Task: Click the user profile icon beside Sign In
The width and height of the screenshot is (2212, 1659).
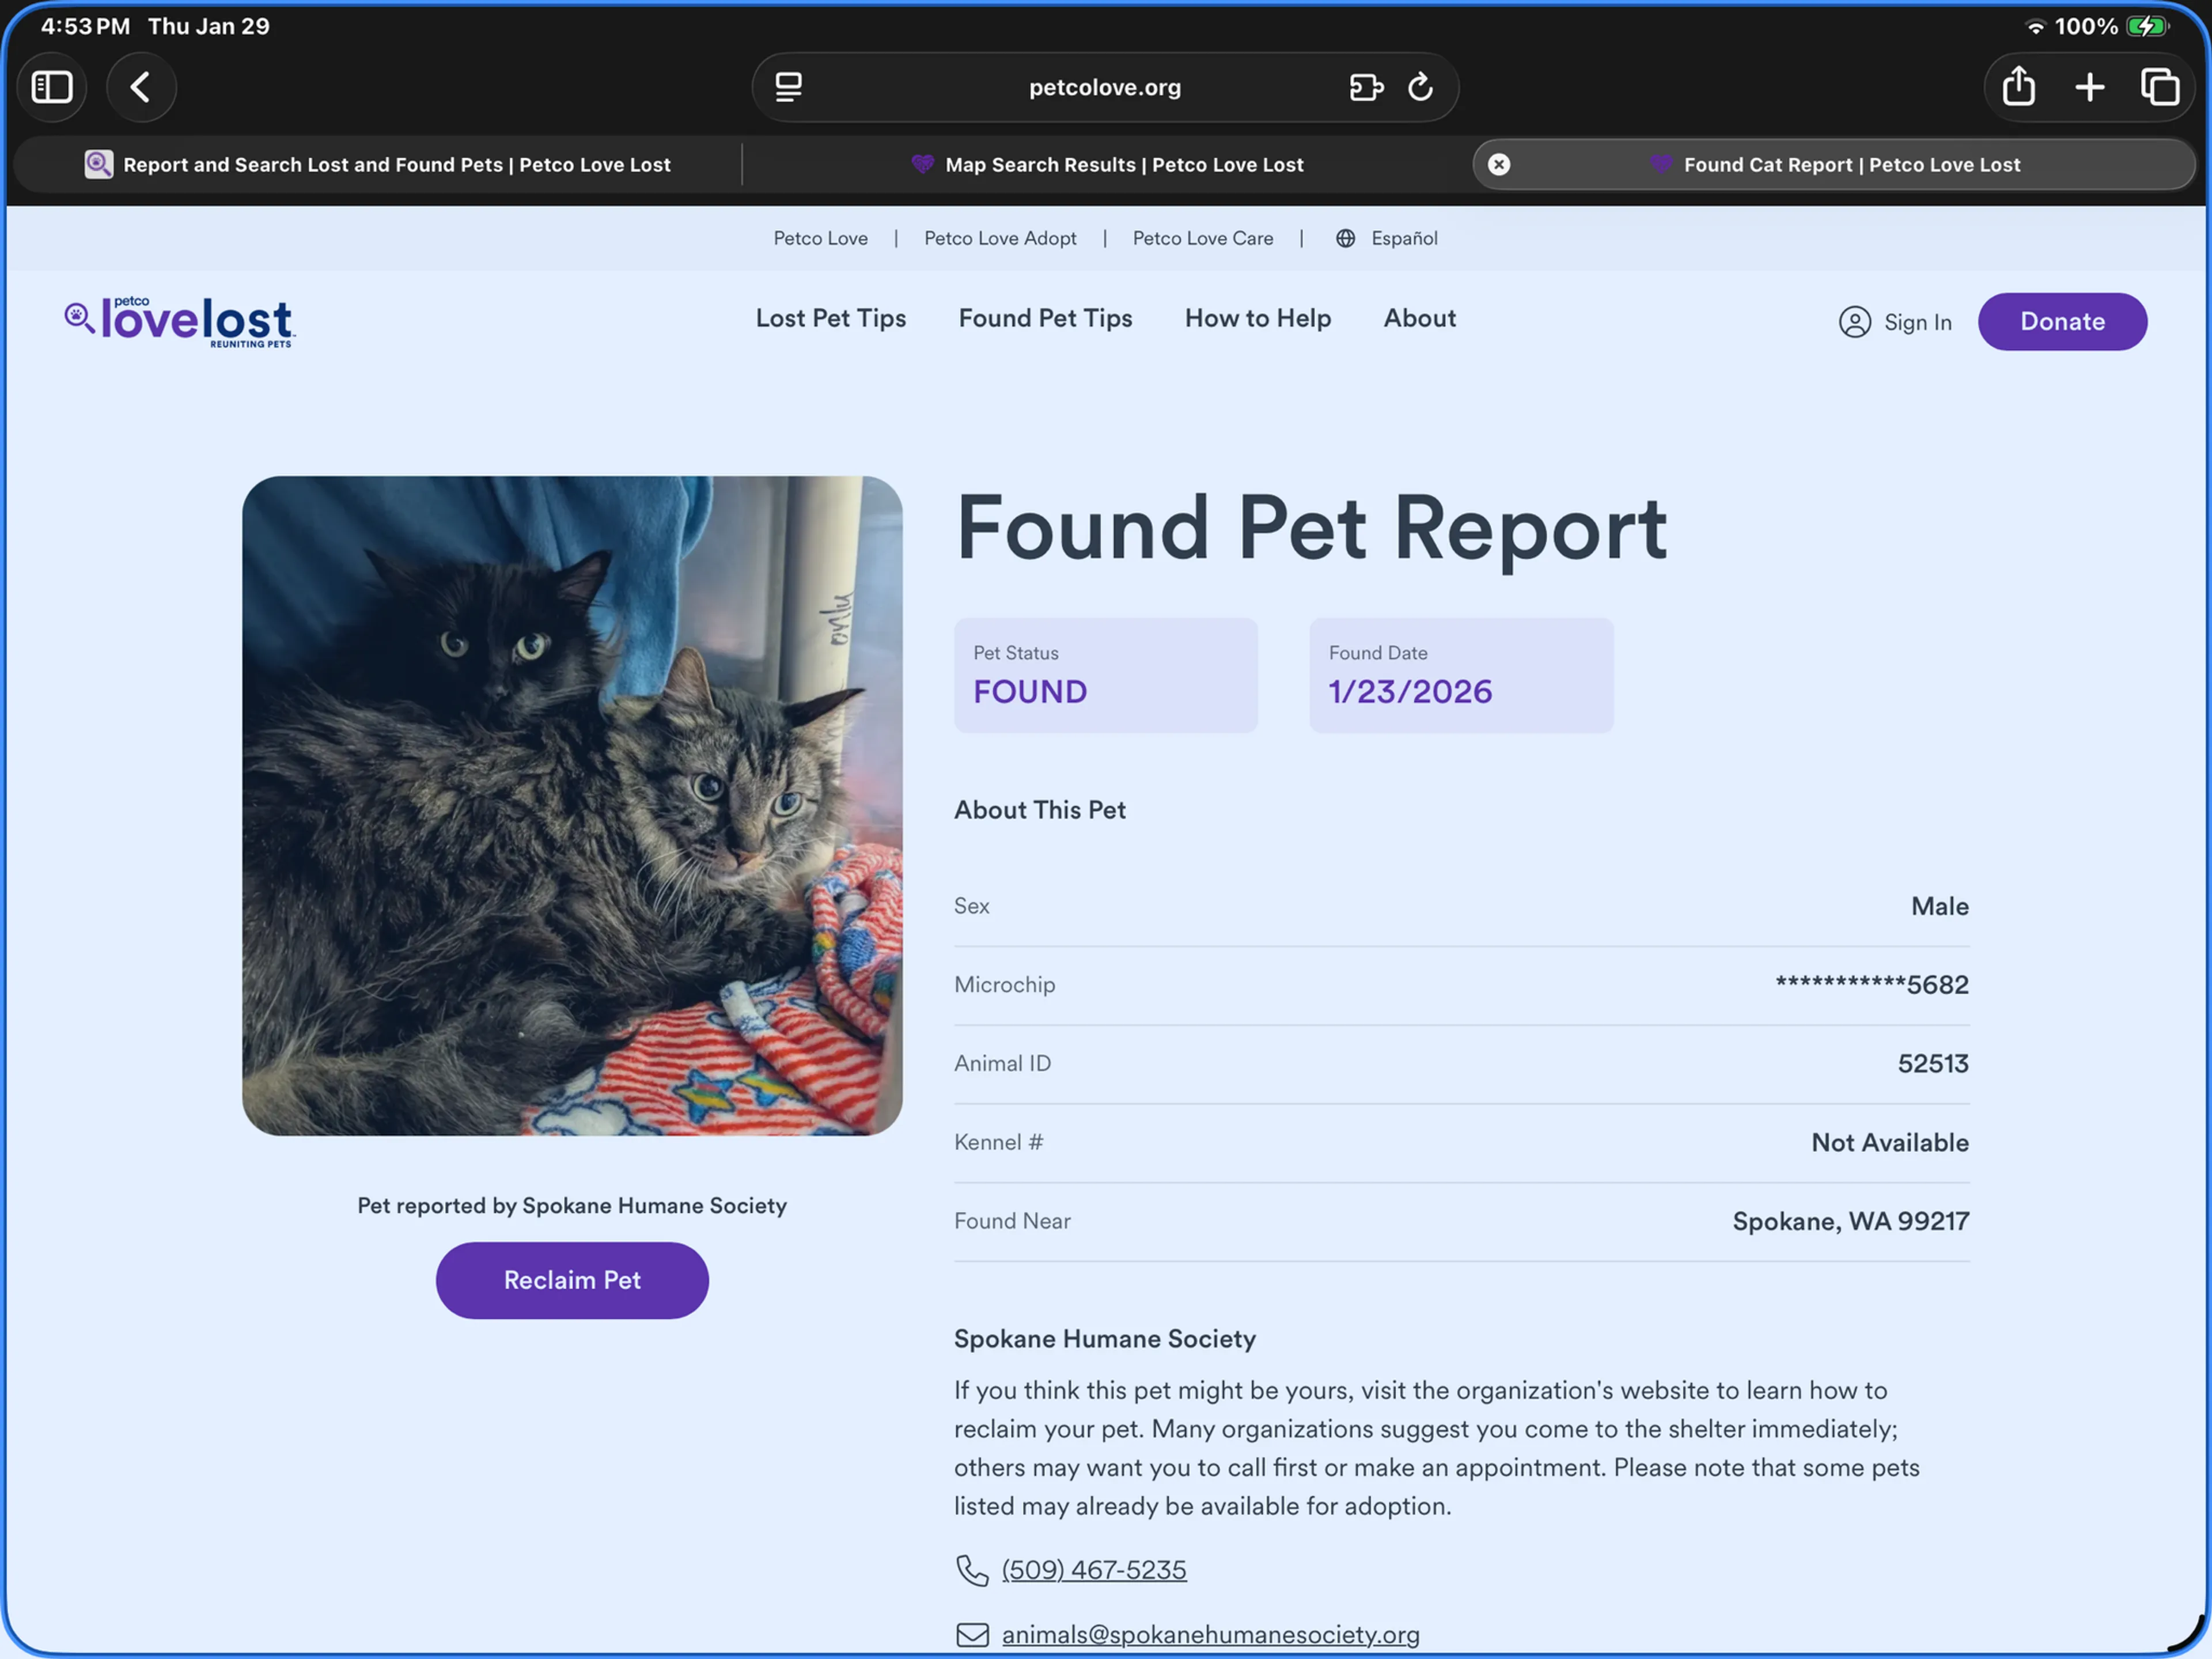Action: (1855, 322)
